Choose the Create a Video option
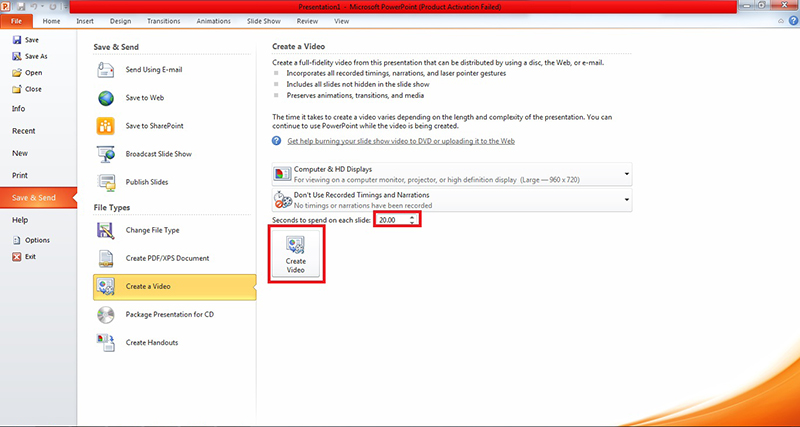Viewport: 800px width, 427px height. (174, 287)
